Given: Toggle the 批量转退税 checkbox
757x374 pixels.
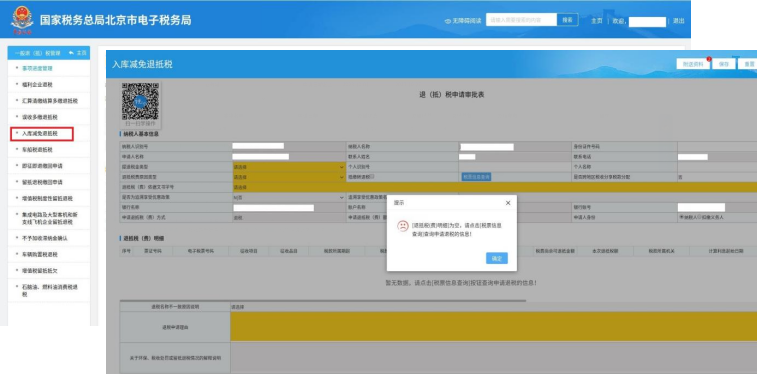Looking at the screenshot, I should (x=372, y=177).
